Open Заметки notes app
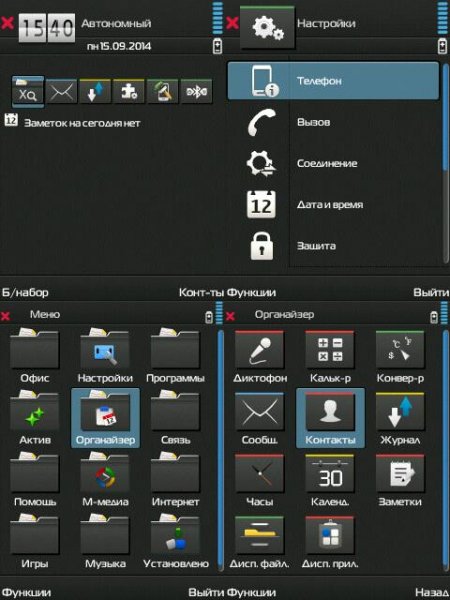 [400, 481]
